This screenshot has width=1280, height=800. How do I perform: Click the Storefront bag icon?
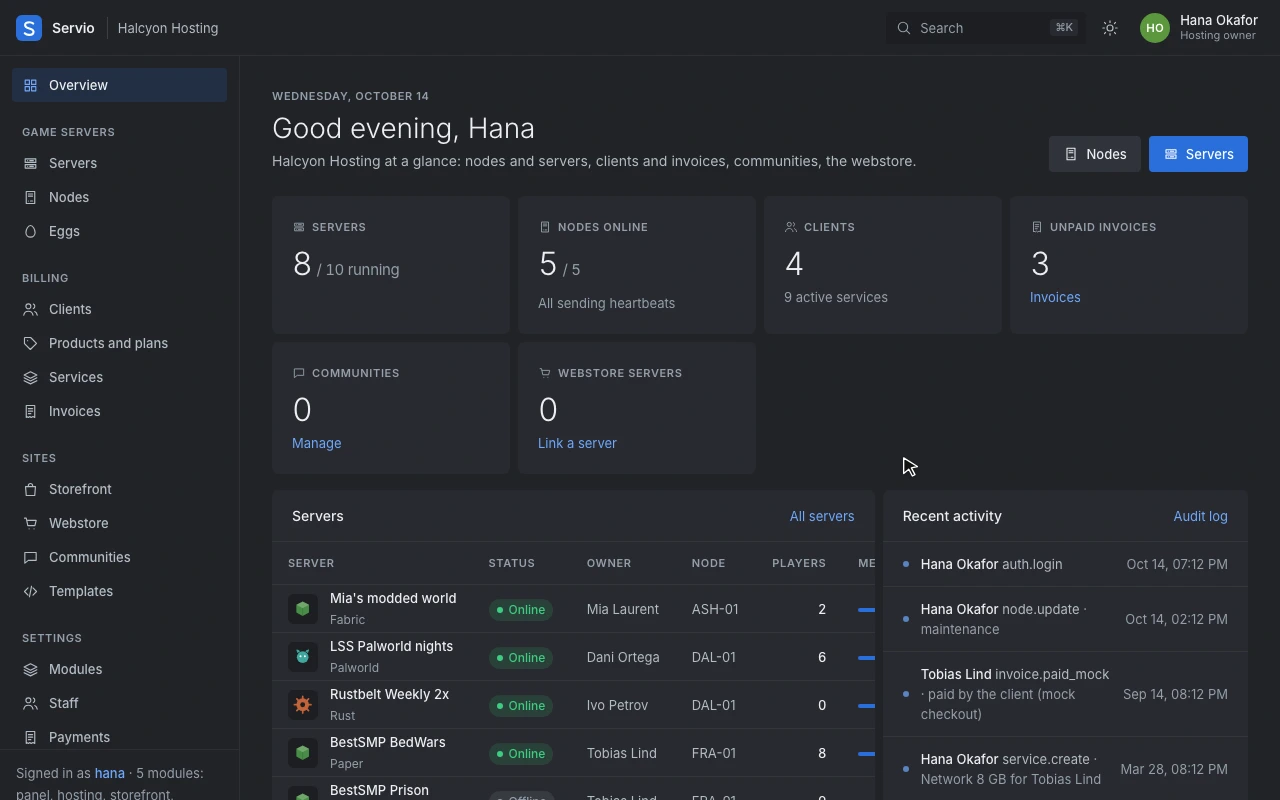tap(31, 489)
